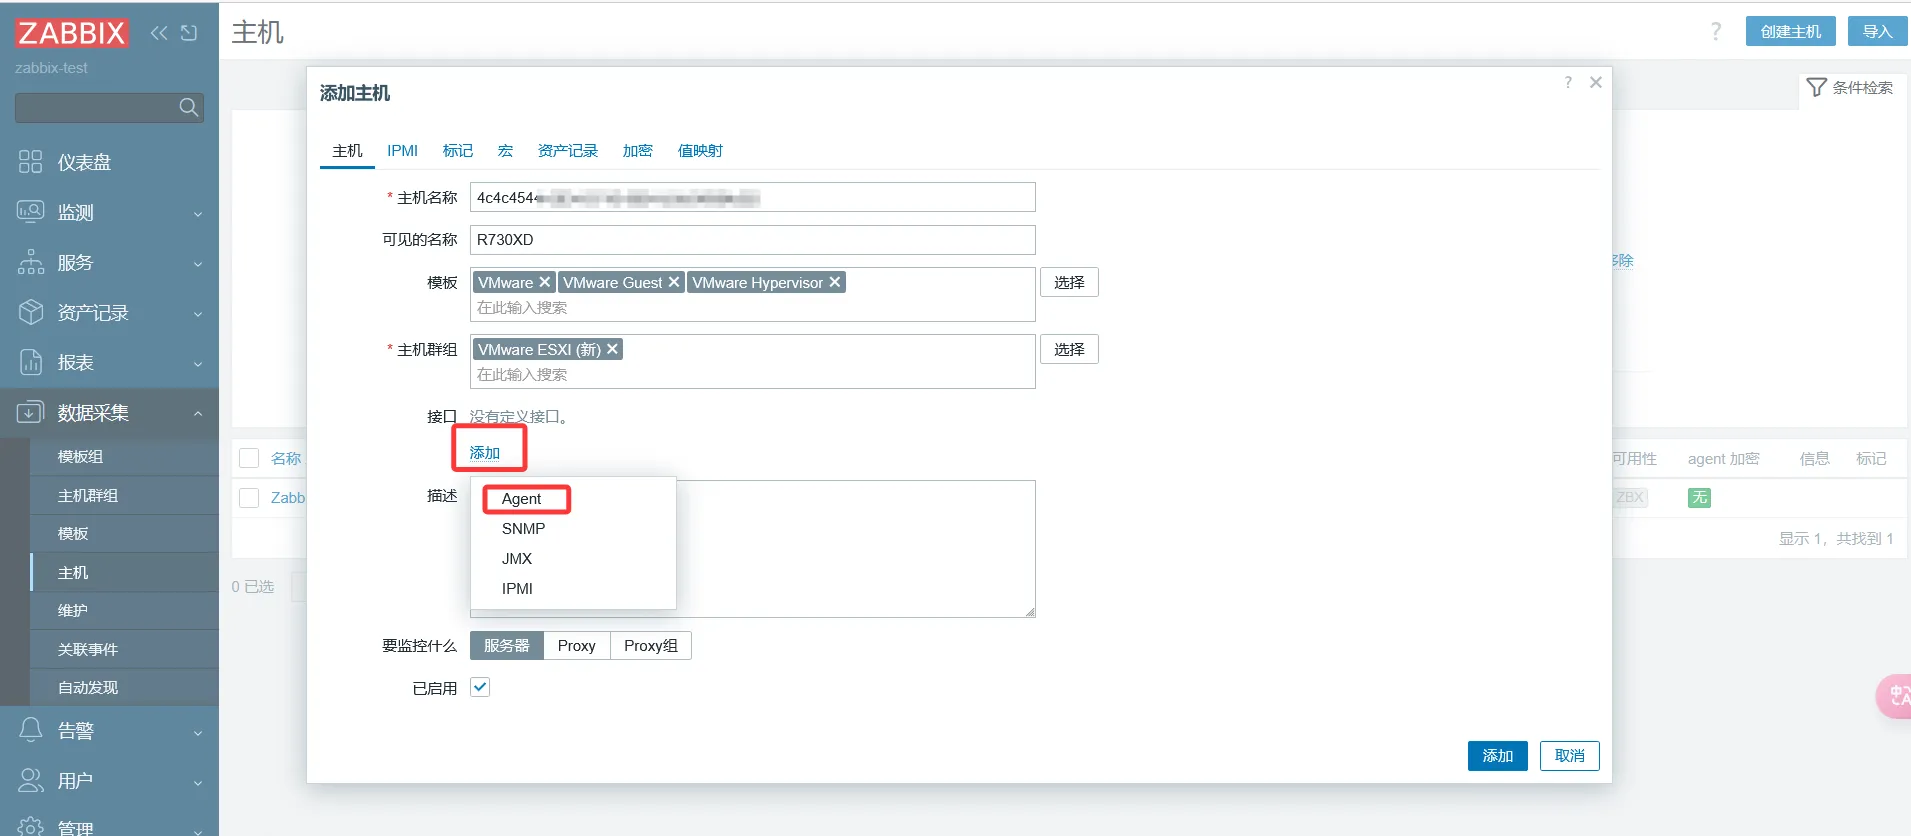Select Proxy组 for monitoring
This screenshot has height=836, width=1911.
[x=651, y=645]
